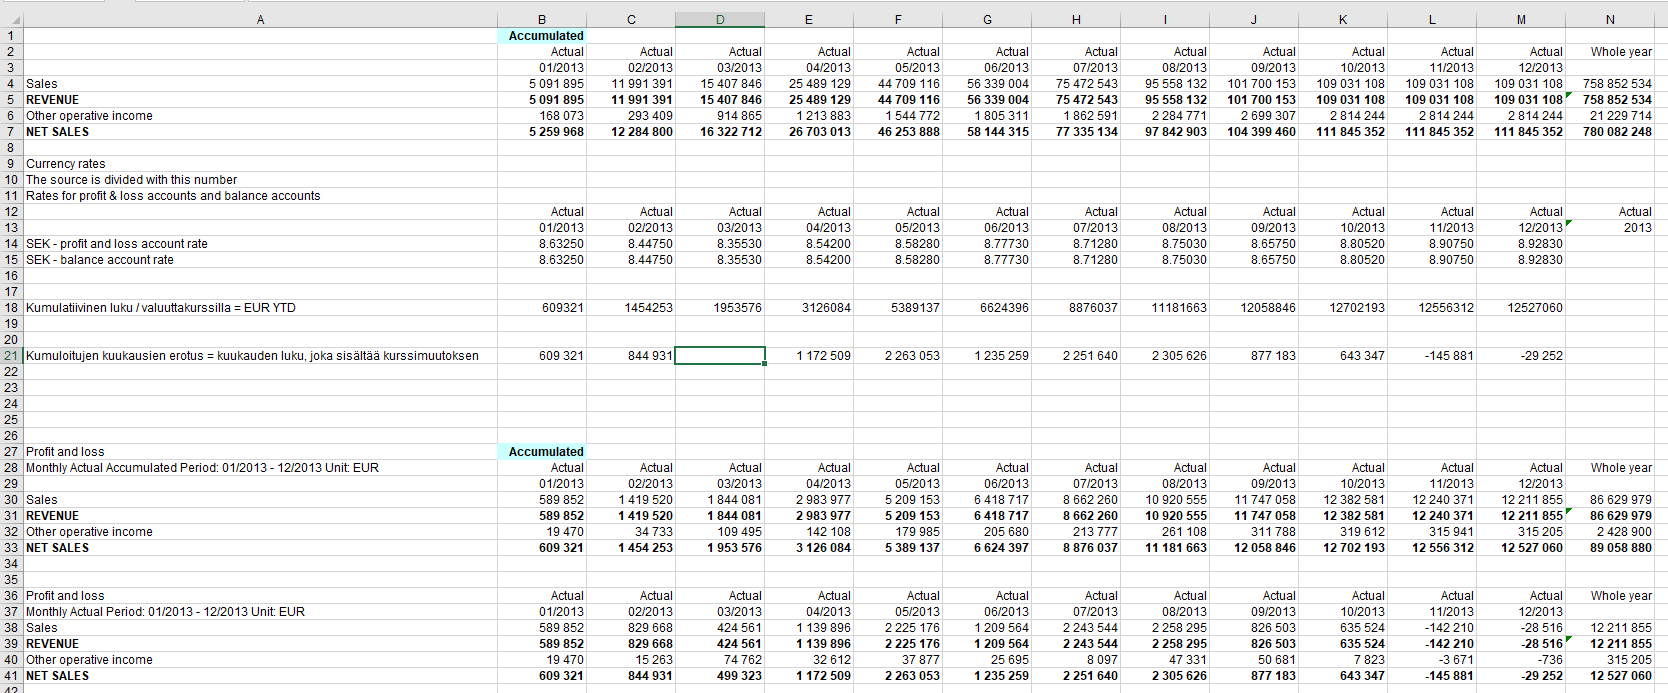Click the select-all corner of the grid
The width and height of the screenshot is (1668, 693).
tap(11, 19)
